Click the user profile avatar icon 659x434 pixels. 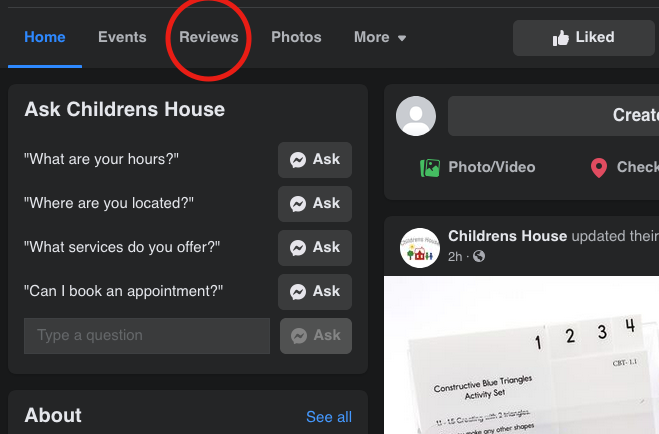(x=416, y=116)
